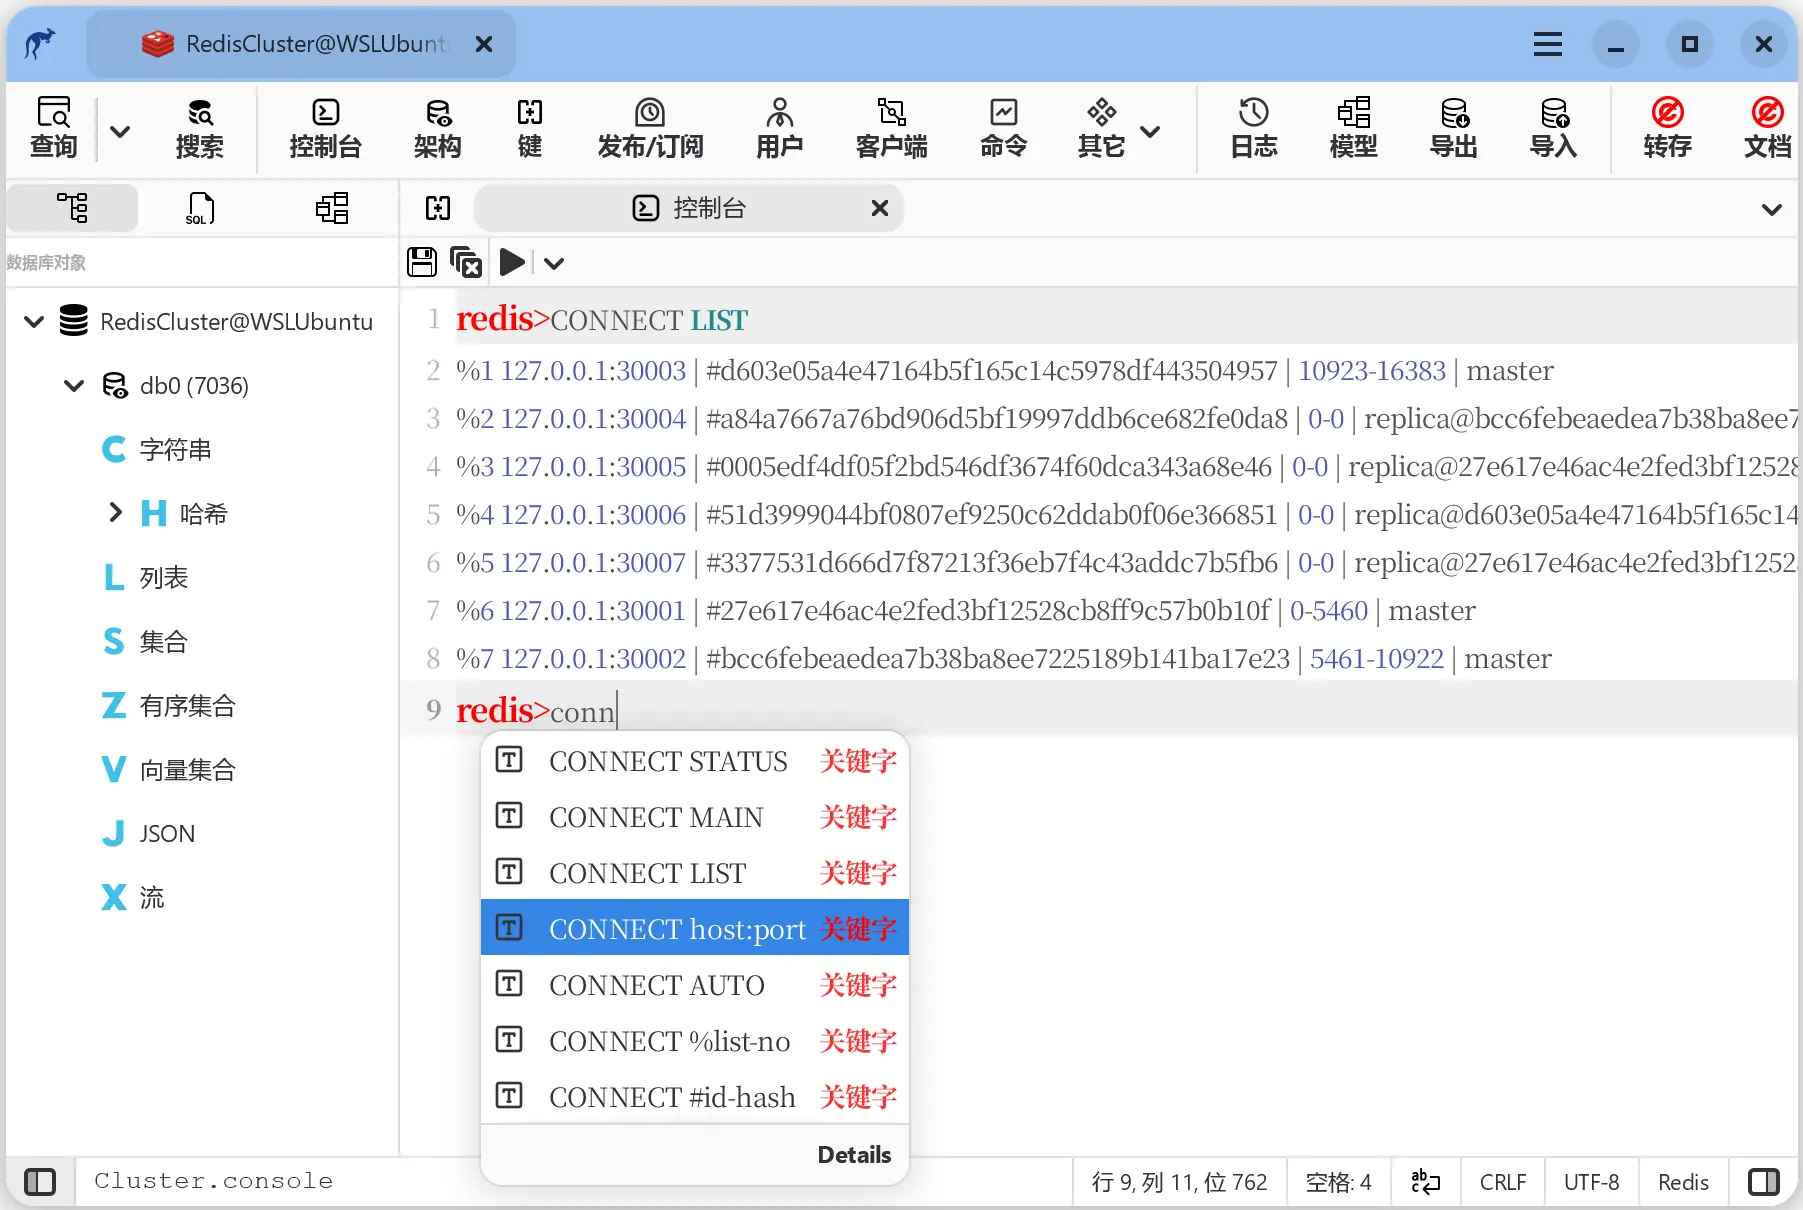1803x1210 pixels.
Task: Switch to the SQL file sidebar tab
Action: (200, 208)
